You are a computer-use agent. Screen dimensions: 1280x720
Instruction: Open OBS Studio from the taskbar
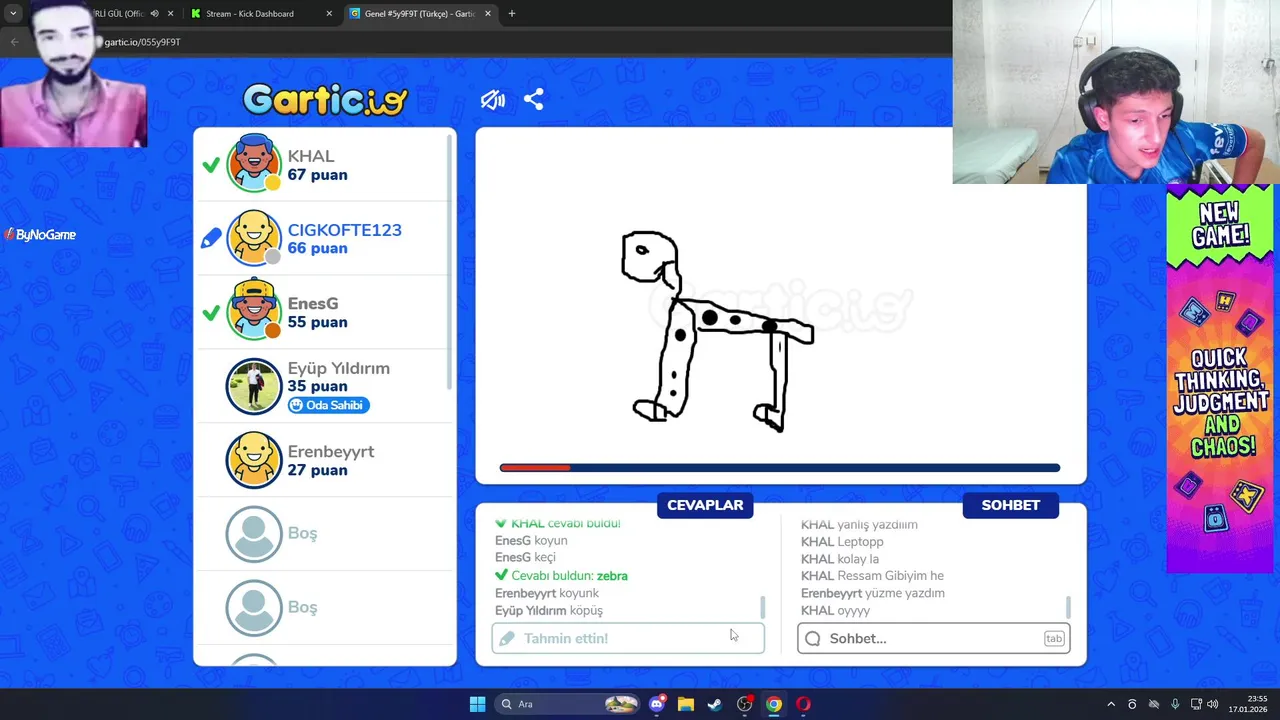click(744, 704)
